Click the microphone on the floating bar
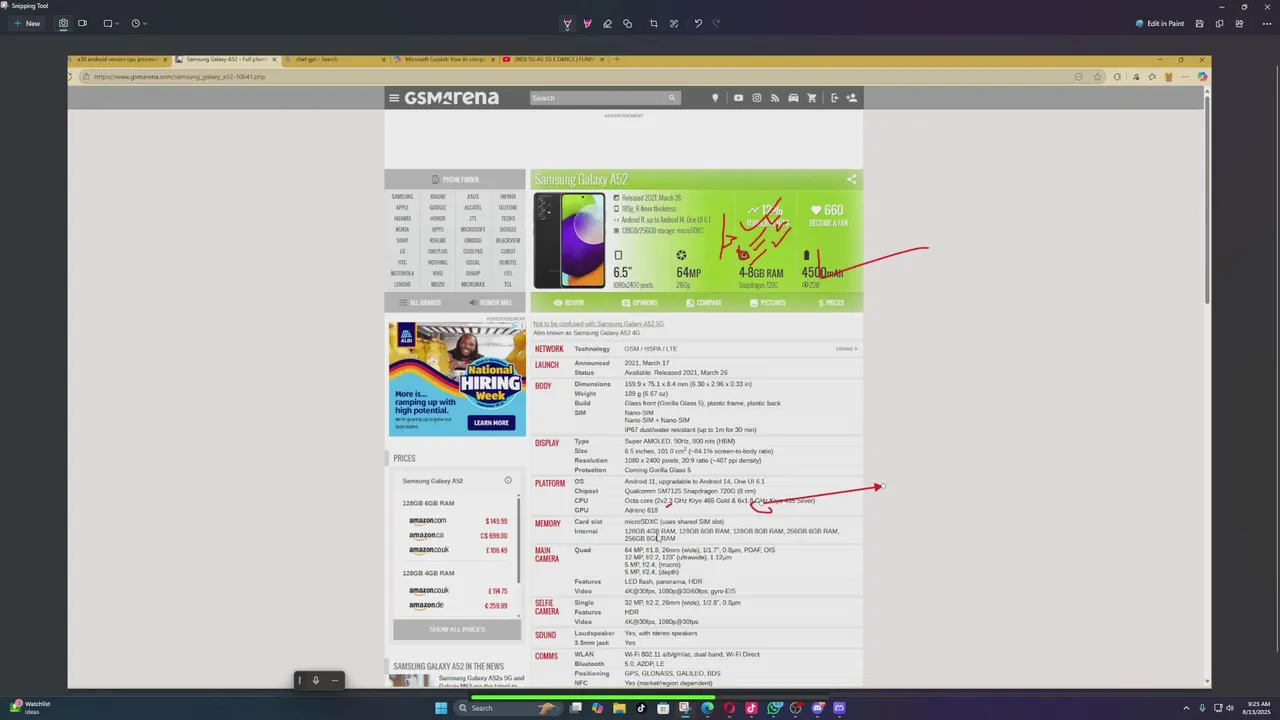The width and height of the screenshot is (1280, 720). click(315, 681)
